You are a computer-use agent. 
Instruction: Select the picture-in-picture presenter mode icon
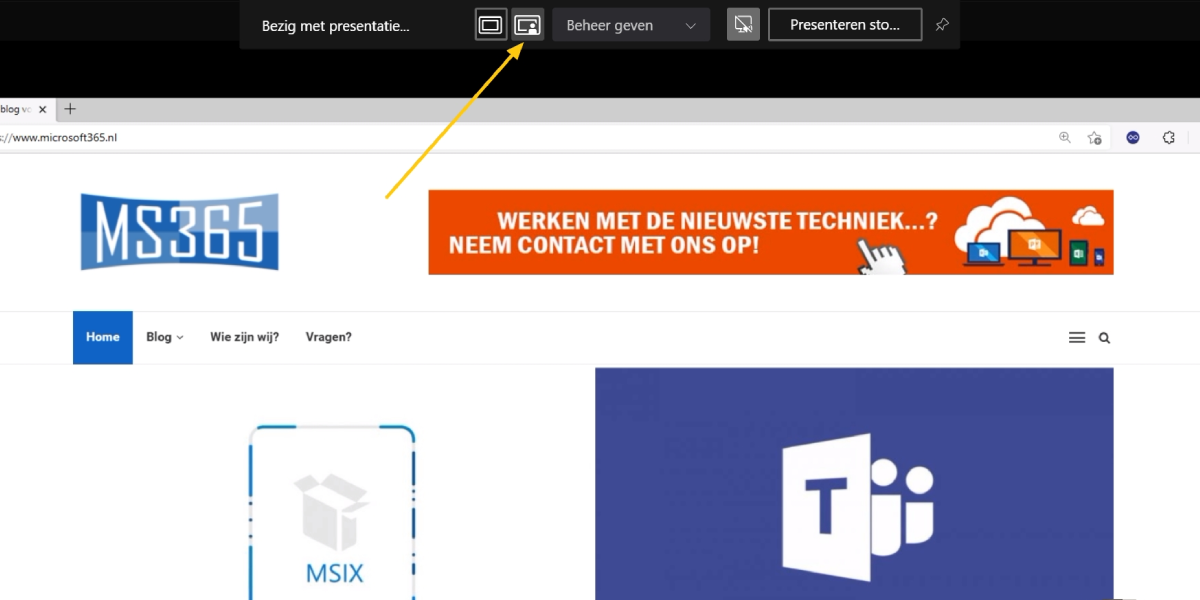(528, 25)
